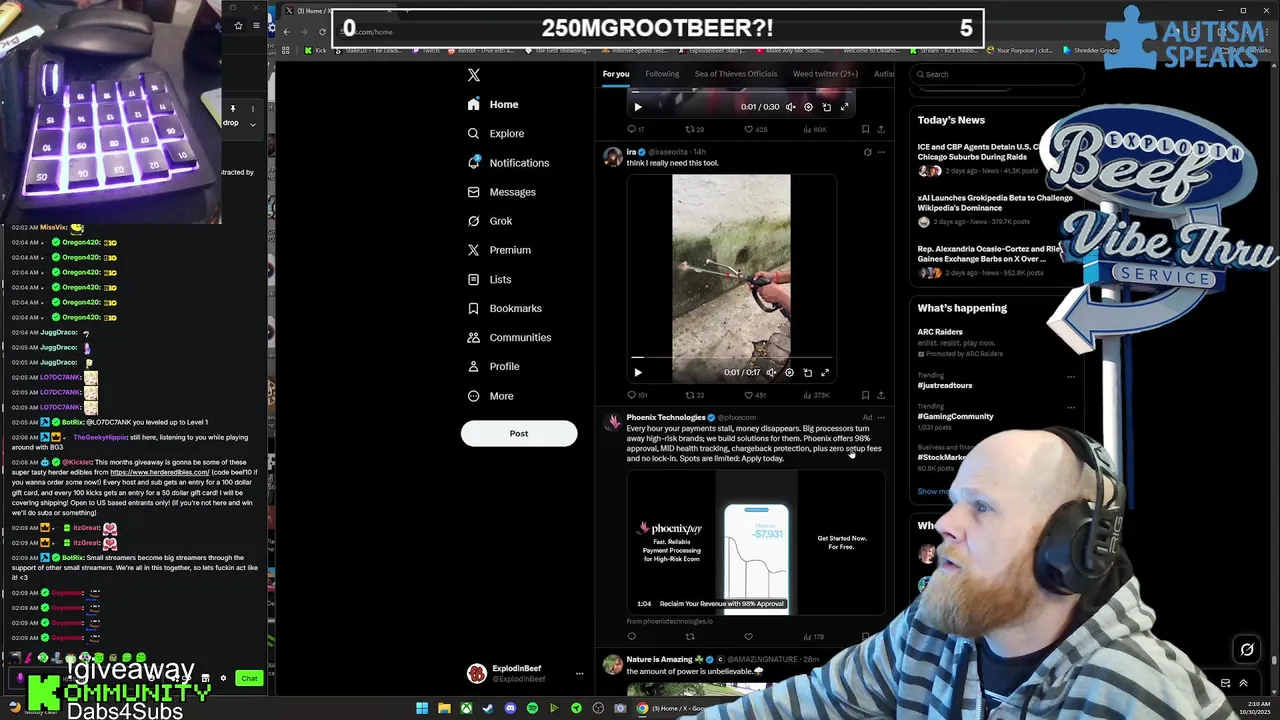Open ira's profile avatar
Image resolution: width=1280 pixels, height=720 pixels.
tap(612, 156)
